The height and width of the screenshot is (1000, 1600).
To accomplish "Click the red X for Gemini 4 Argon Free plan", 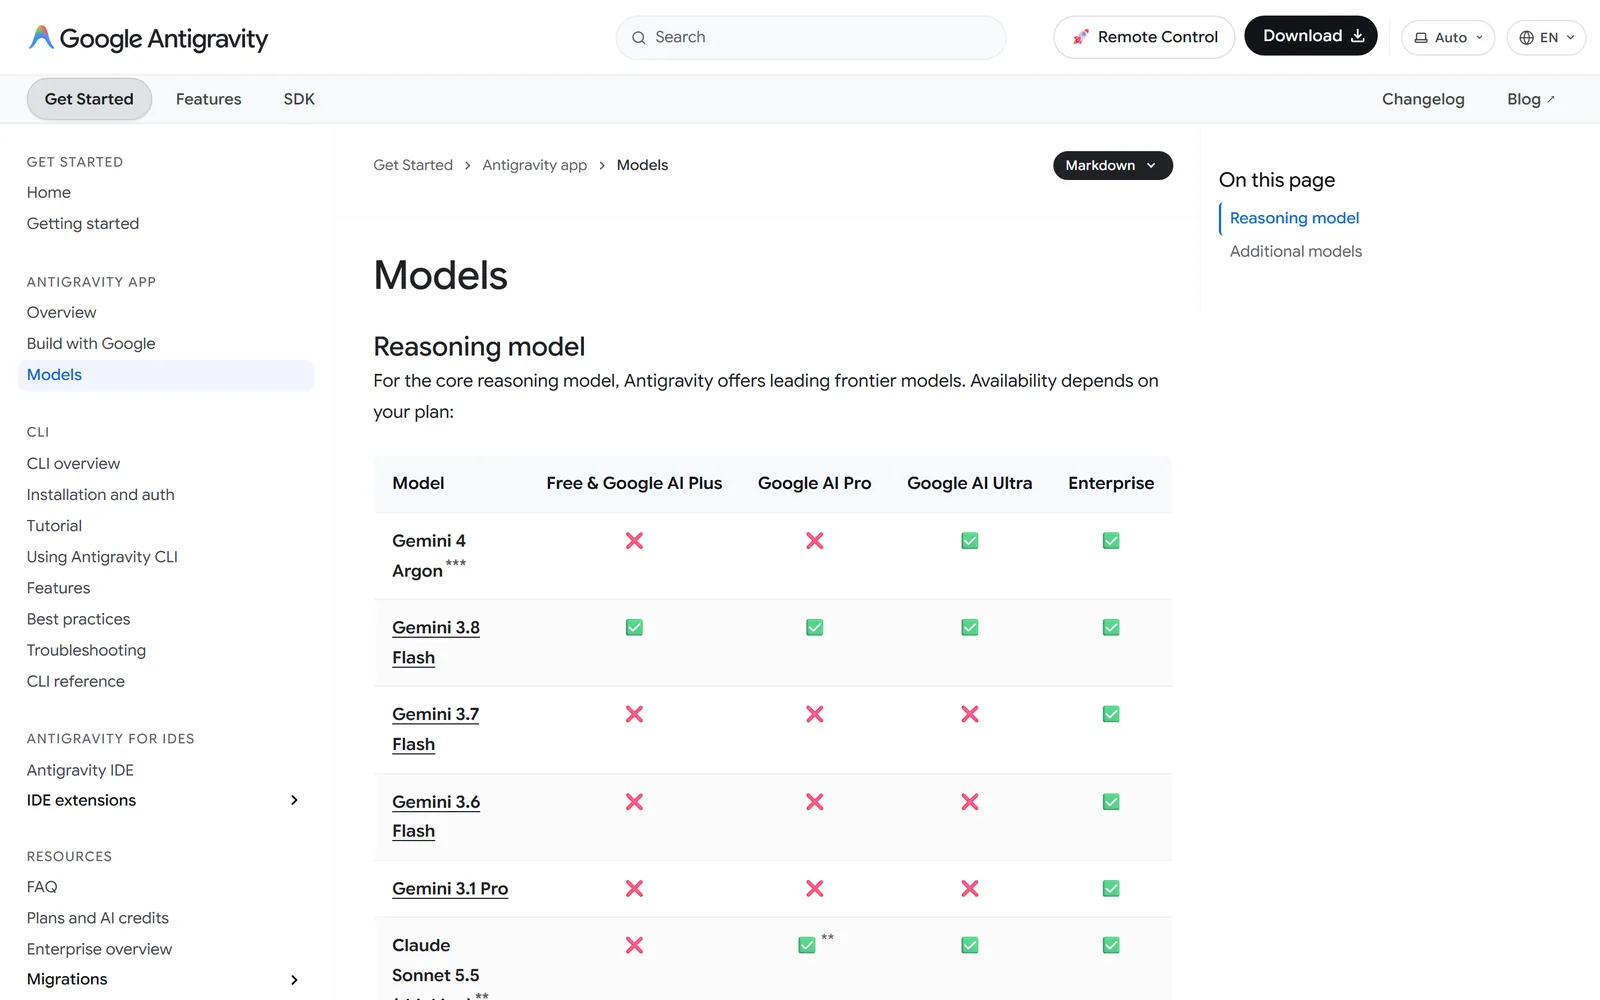I will pos(634,541).
